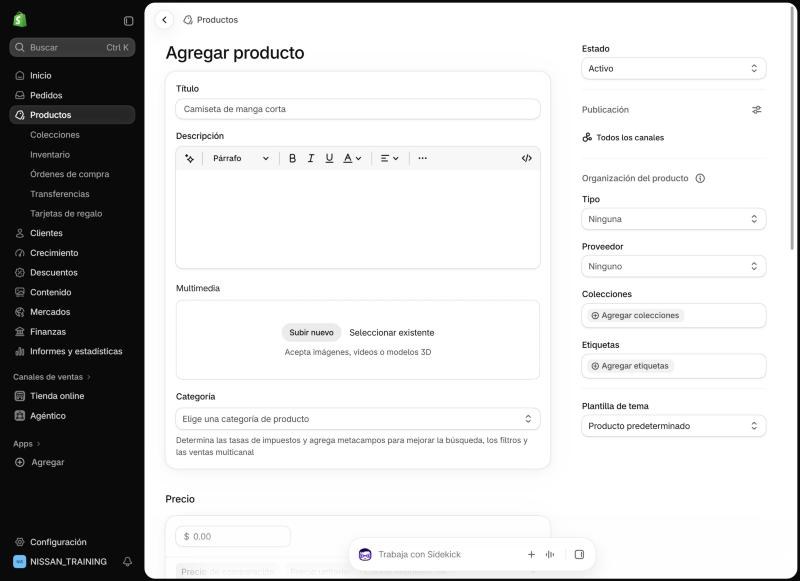Open Plantilla de tema dropdown
The image size is (800, 581).
[x=673, y=426]
